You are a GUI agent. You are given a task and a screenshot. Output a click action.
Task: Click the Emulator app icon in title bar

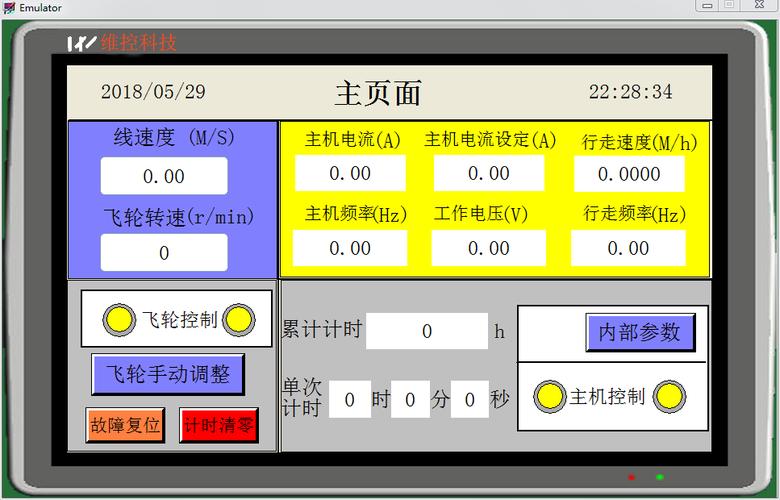[x=9, y=7]
